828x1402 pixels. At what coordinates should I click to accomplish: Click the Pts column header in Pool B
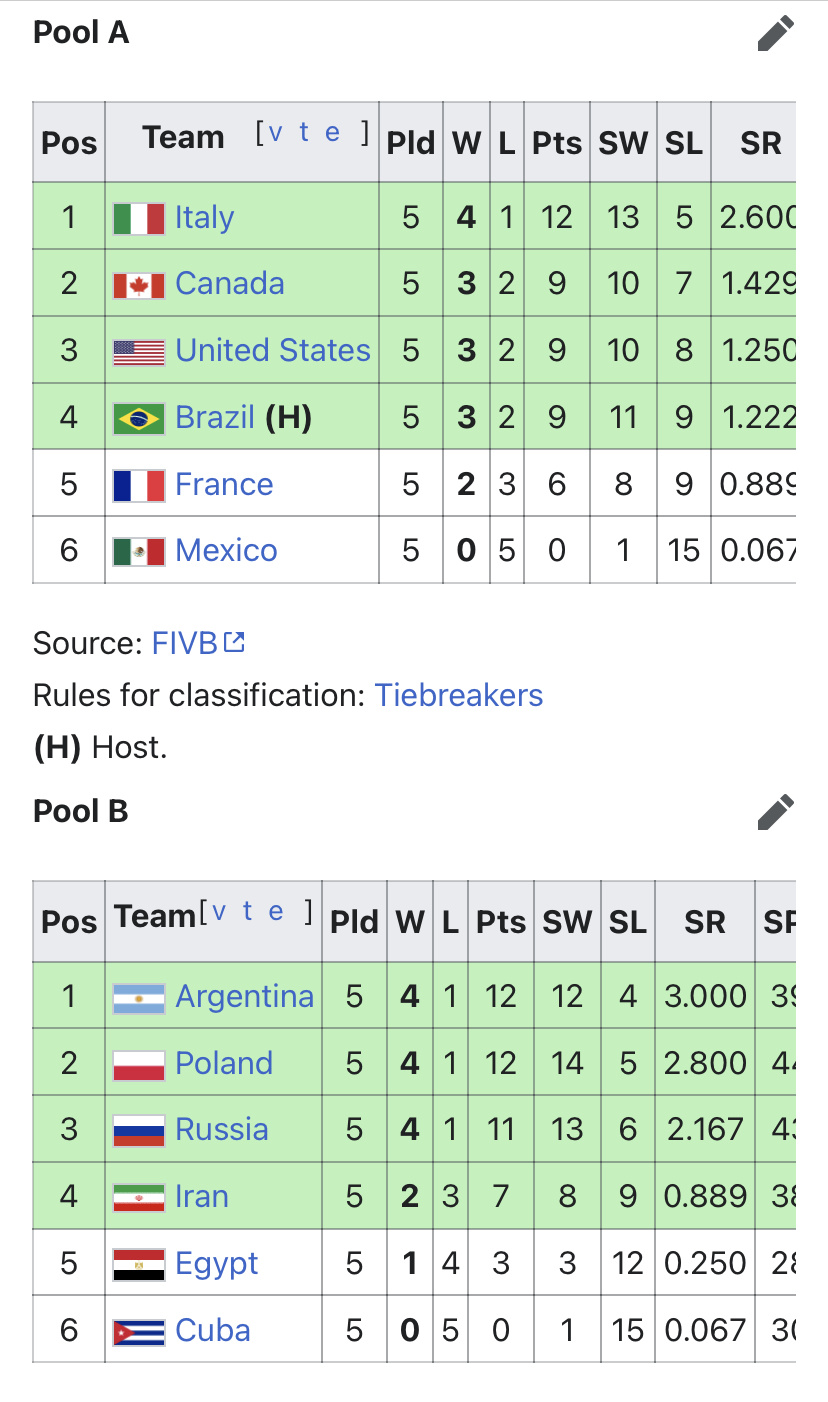point(501,922)
